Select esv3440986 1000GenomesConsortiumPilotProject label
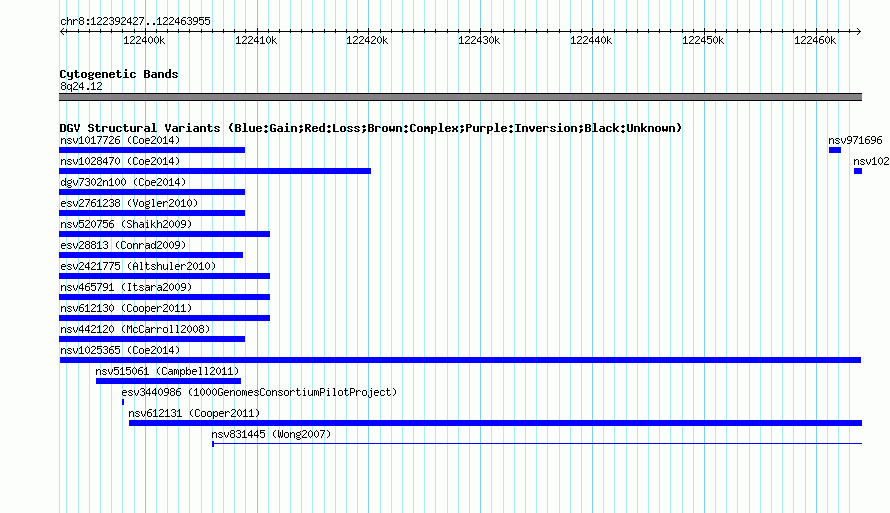The image size is (890, 513). tap(259, 392)
